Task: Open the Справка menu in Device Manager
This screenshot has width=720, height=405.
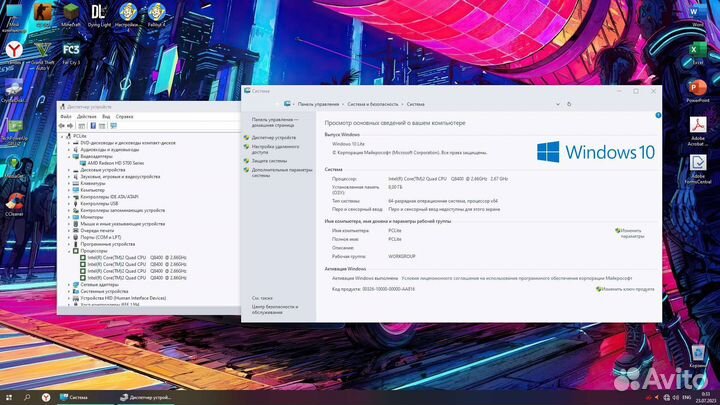Action: tap(124, 117)
